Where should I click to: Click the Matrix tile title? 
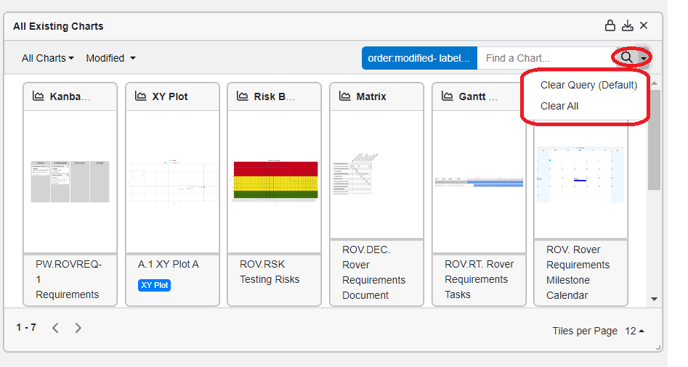[x=371, y=97]
